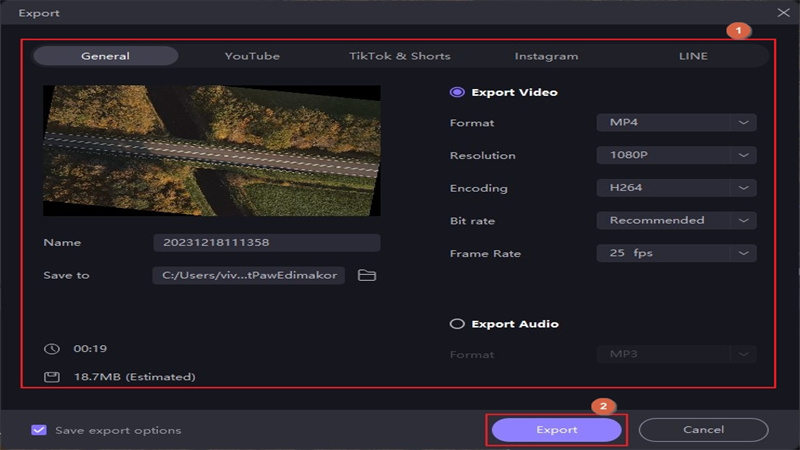
Task: Click the Encoding label
Action: click(479, 188)
